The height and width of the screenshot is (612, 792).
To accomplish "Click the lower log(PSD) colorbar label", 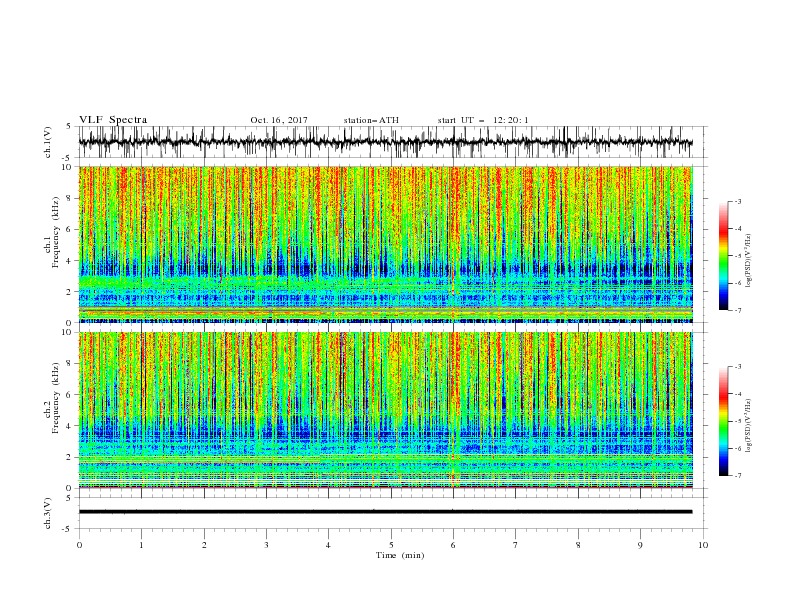I will coord(748,425).
